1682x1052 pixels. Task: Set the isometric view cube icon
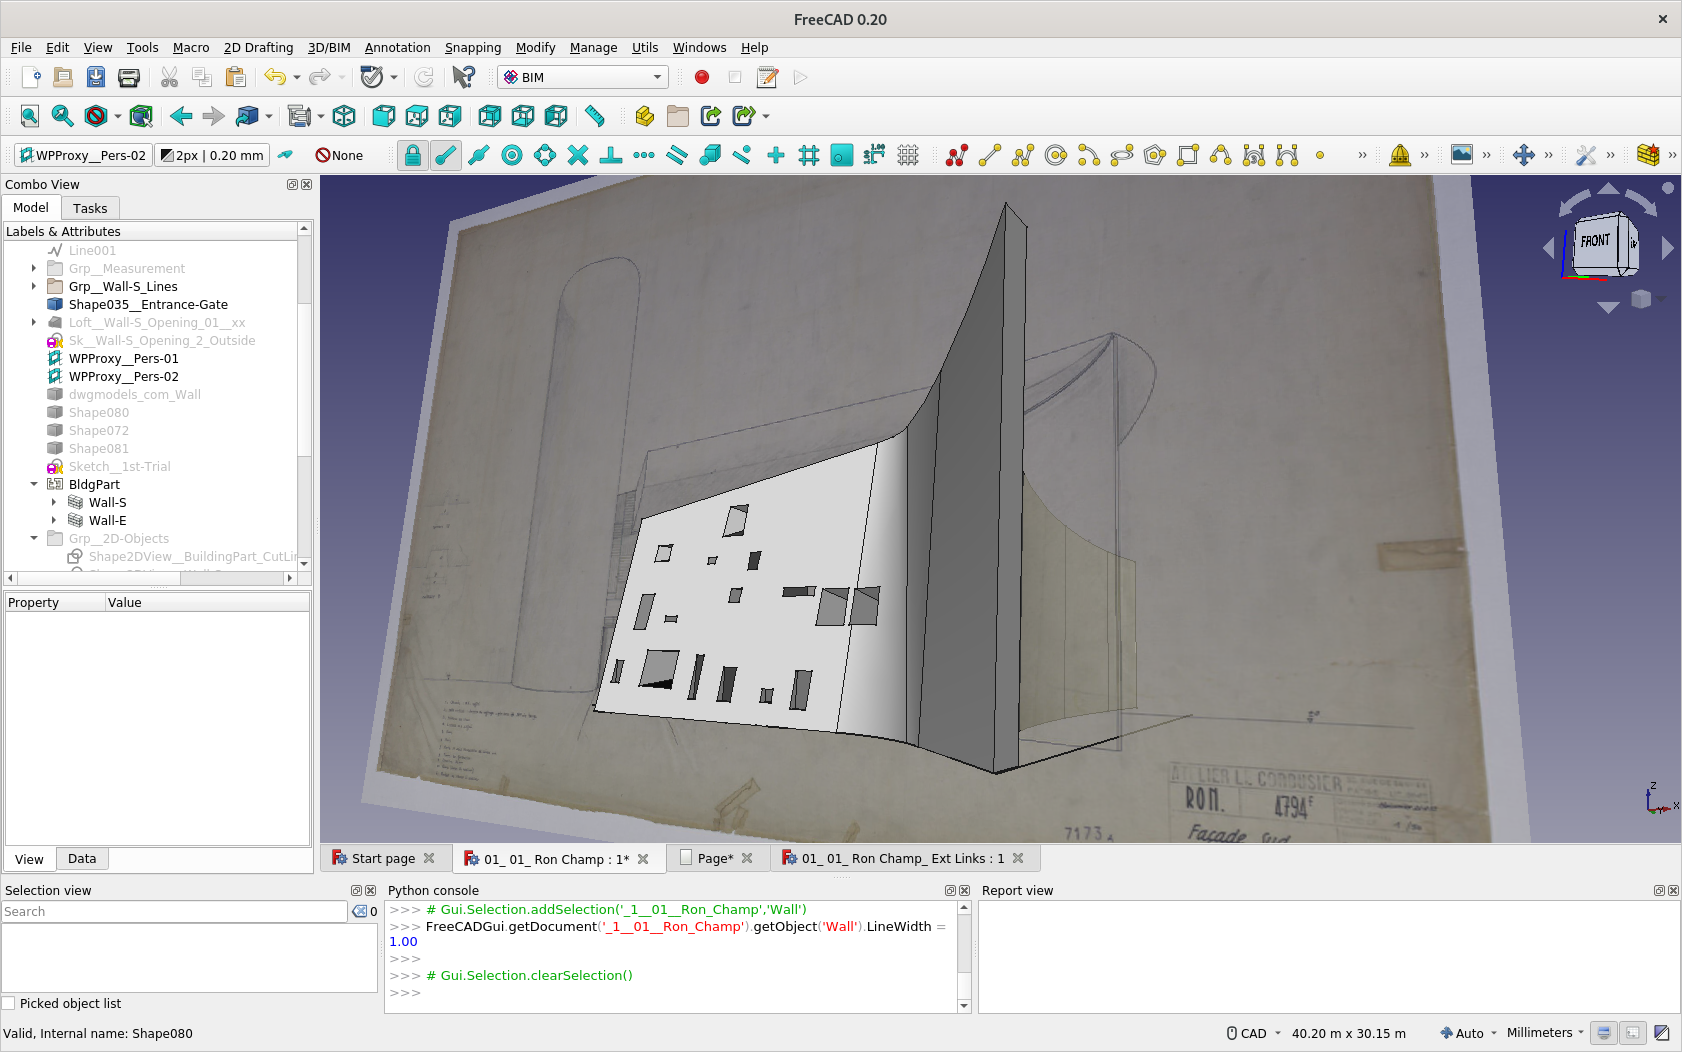(x=344, y=116)
